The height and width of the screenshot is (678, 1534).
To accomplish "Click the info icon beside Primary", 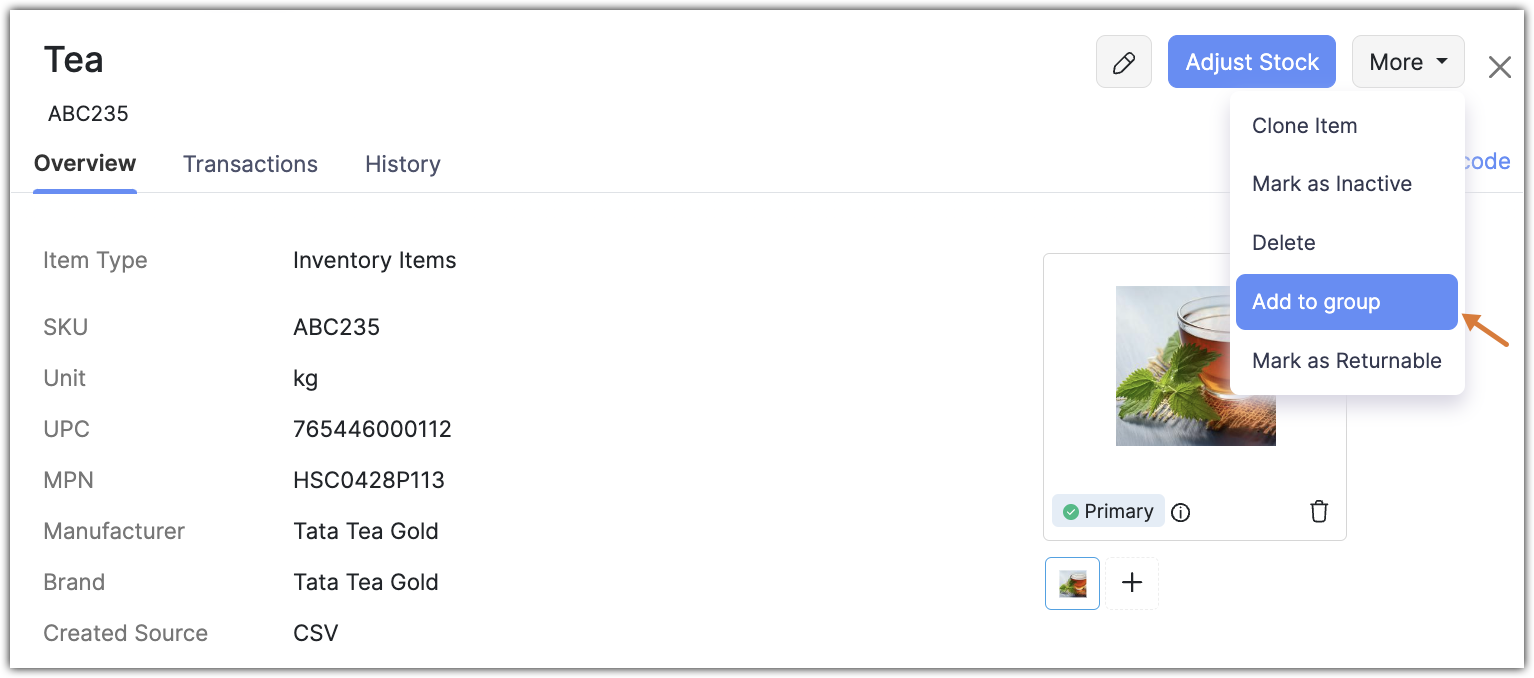I will point(1180,513).
